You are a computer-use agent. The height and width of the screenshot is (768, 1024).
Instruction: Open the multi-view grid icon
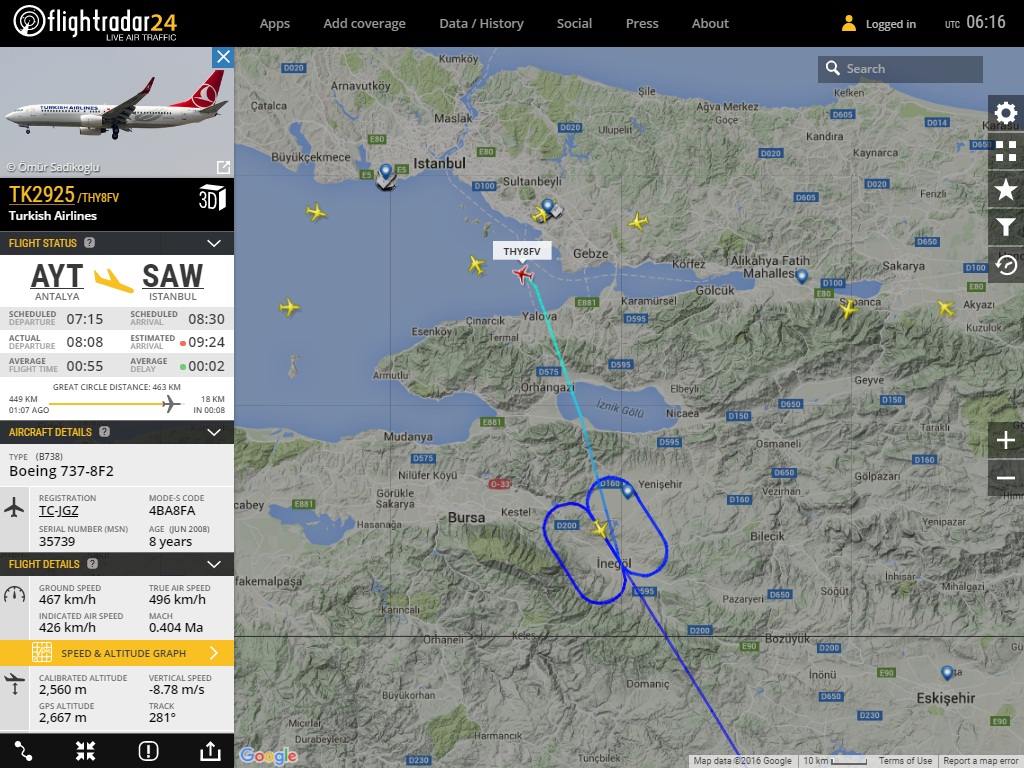(x=1006, y=151)
